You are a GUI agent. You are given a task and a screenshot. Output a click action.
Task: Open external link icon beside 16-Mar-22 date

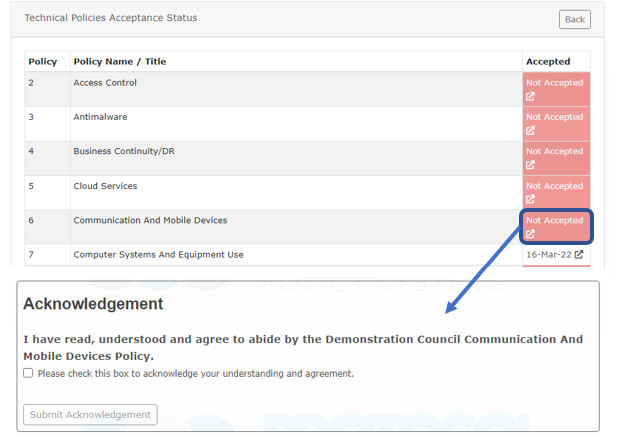(x=578, y=255)
